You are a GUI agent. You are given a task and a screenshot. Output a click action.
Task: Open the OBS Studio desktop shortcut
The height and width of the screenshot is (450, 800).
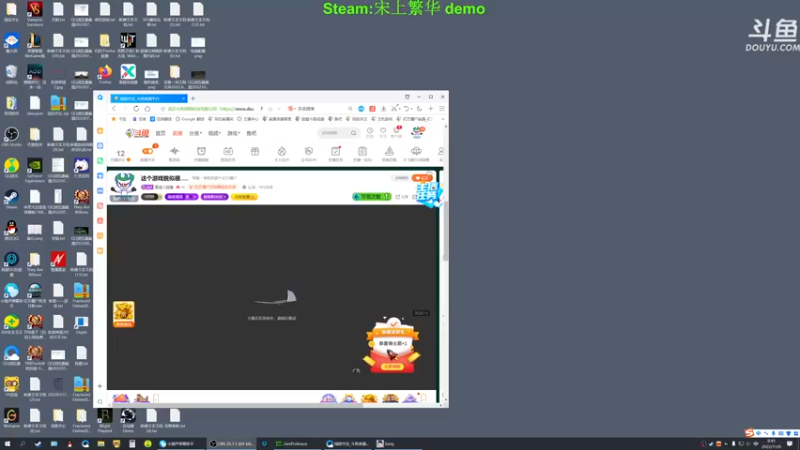(x=11, y=137)
